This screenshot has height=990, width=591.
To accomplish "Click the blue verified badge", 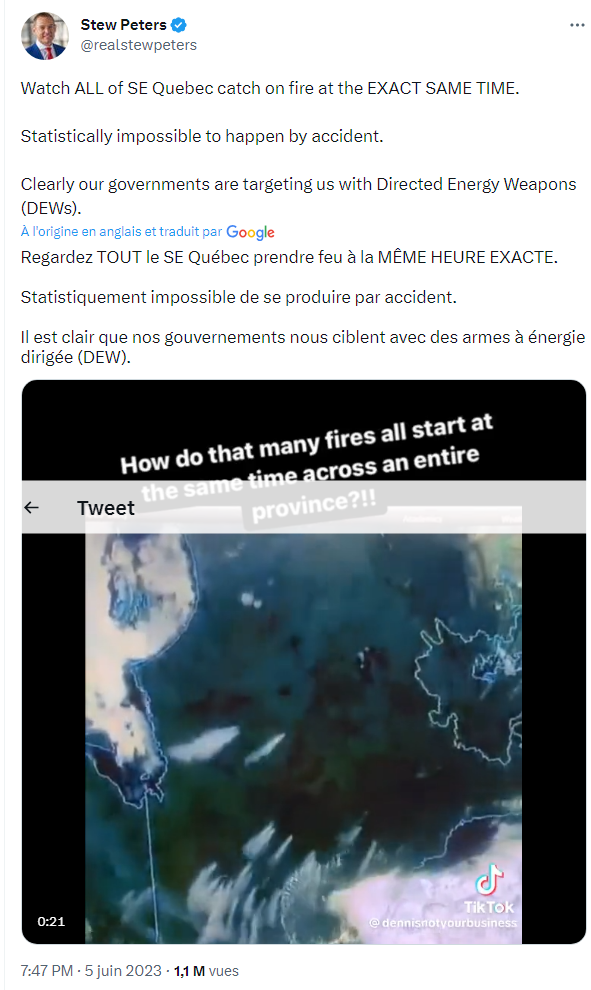I will pos(179,25).
